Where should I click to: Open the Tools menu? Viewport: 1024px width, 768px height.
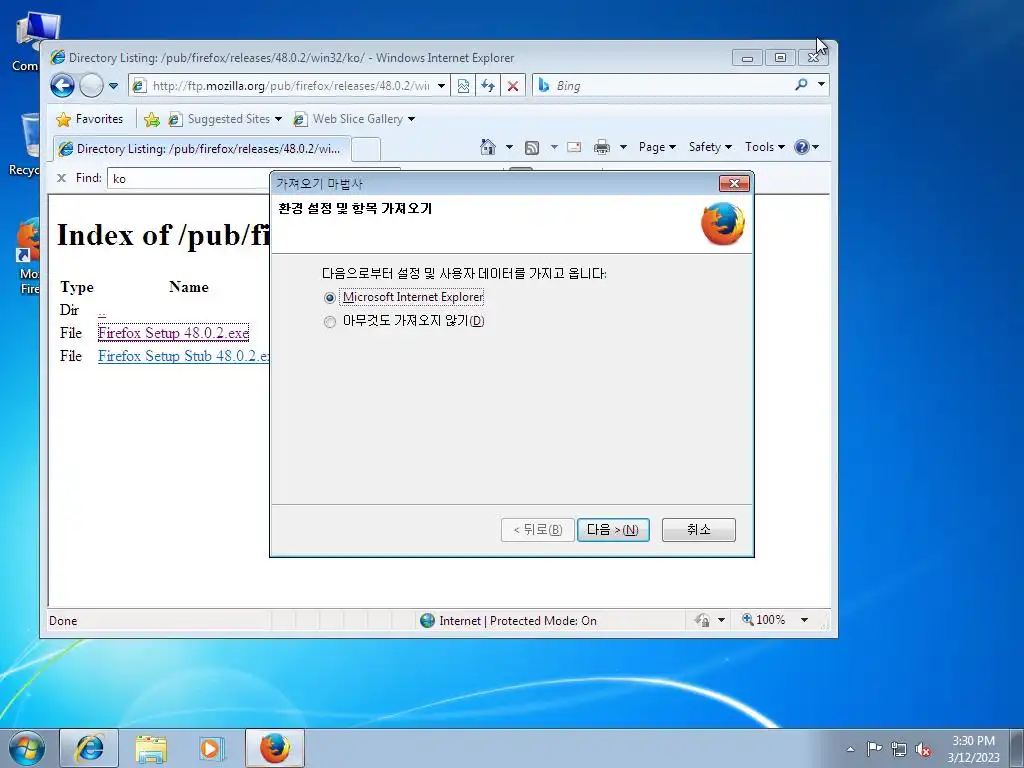click(764, 147)
